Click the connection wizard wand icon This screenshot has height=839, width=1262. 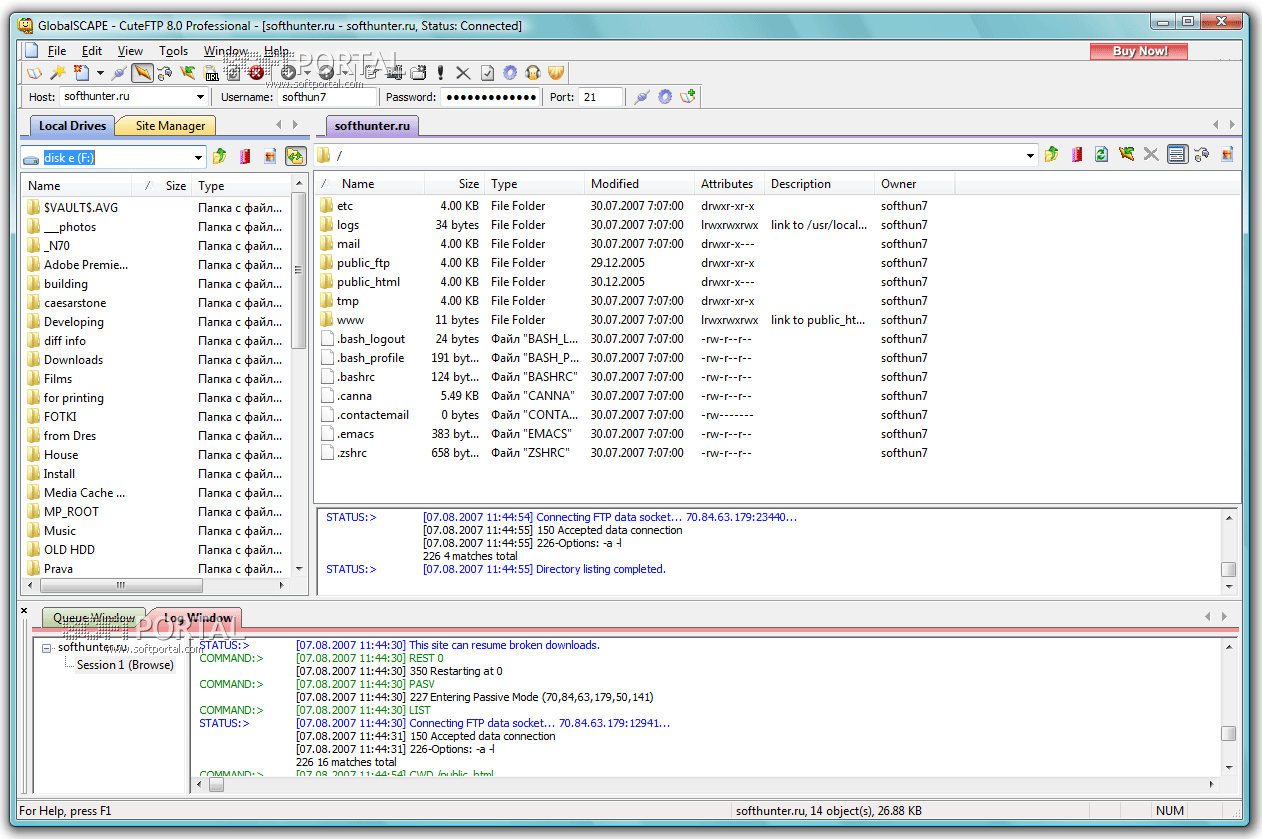click(58, 73)
